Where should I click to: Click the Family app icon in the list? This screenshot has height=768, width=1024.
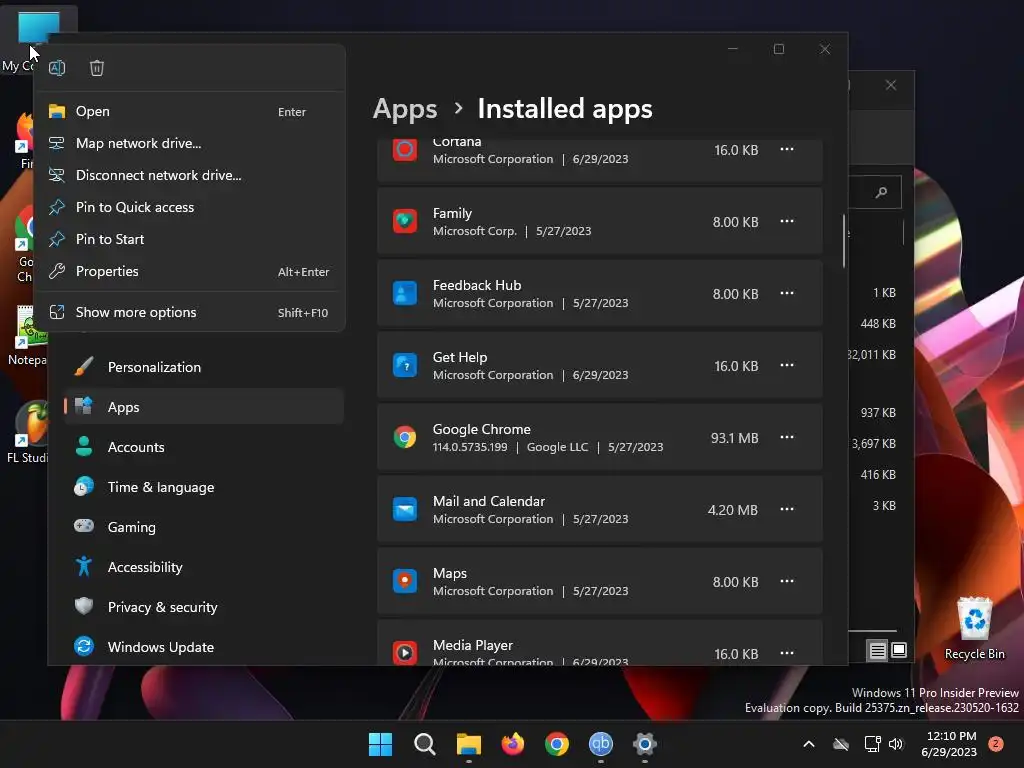tap(405, 221)
